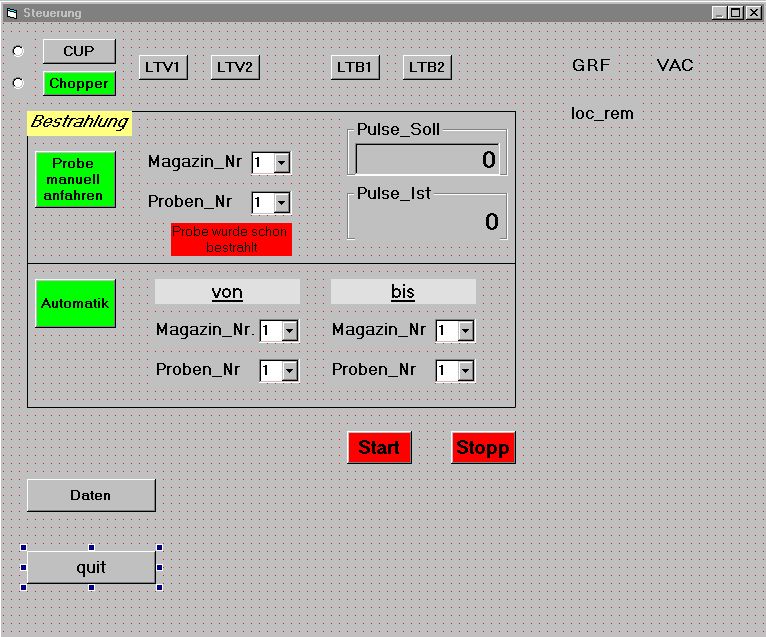Click the LTB1 button
This screenshot has width=766, height=637.
tap(355, 67)
